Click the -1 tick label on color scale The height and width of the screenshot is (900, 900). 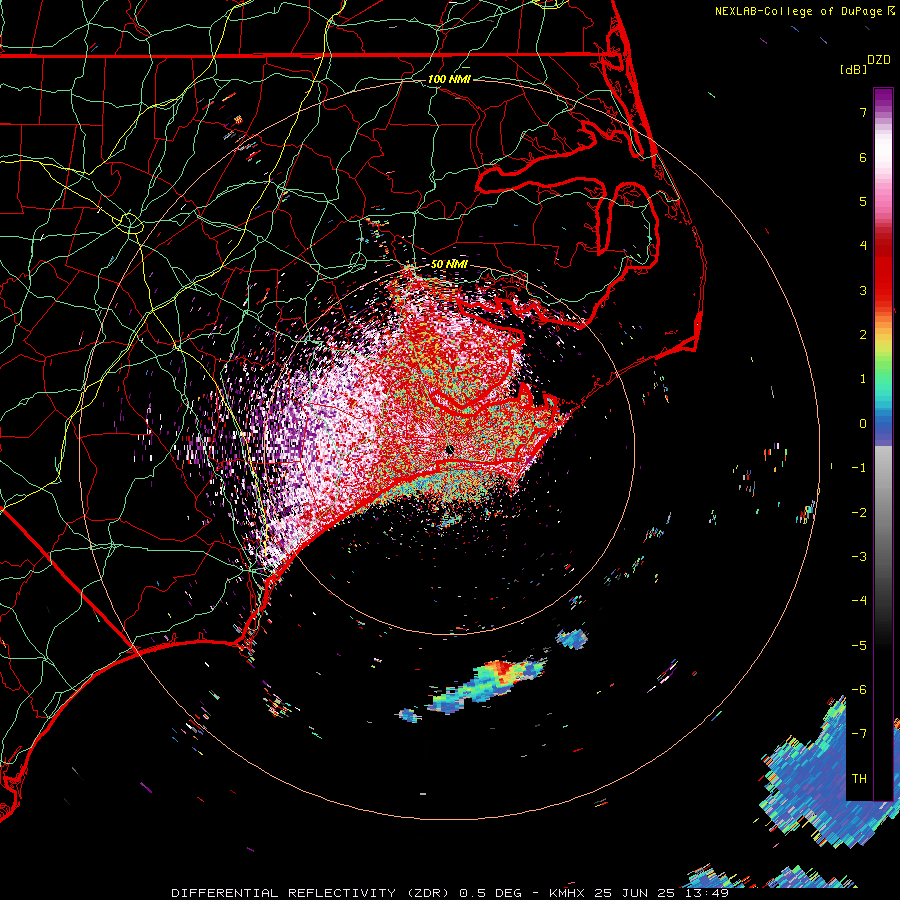[859, 468]
